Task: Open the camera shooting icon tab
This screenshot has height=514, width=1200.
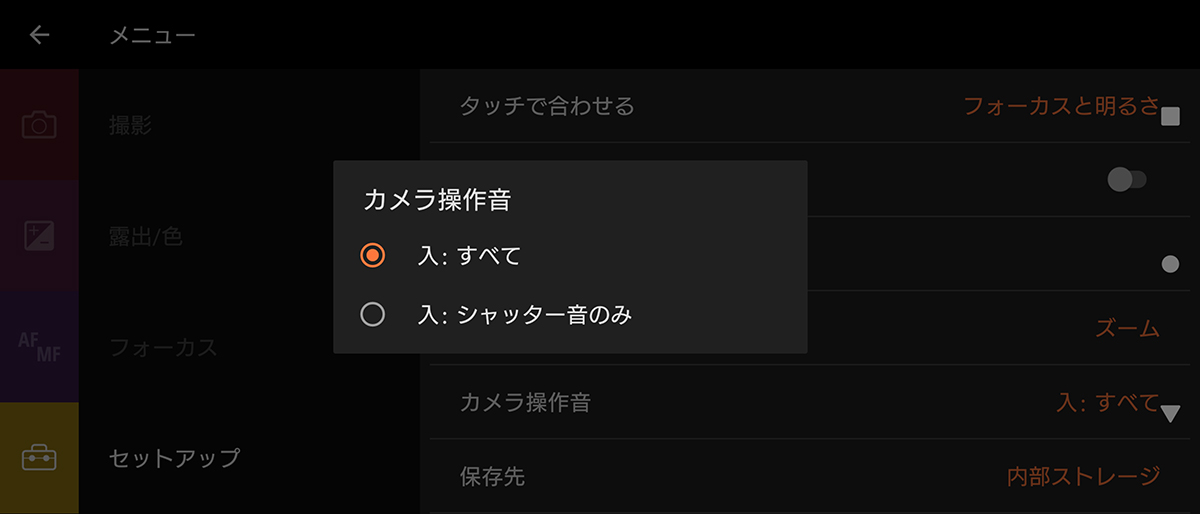Action: [x=39, y=125]
